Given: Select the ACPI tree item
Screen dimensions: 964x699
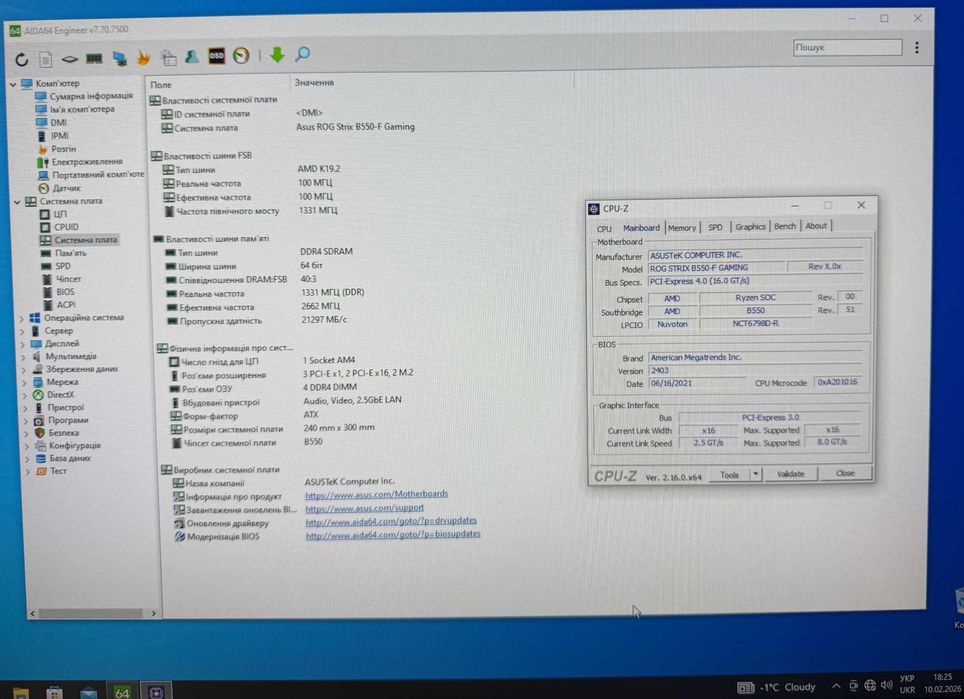Looking at the screenshot, I should point(66,304).
